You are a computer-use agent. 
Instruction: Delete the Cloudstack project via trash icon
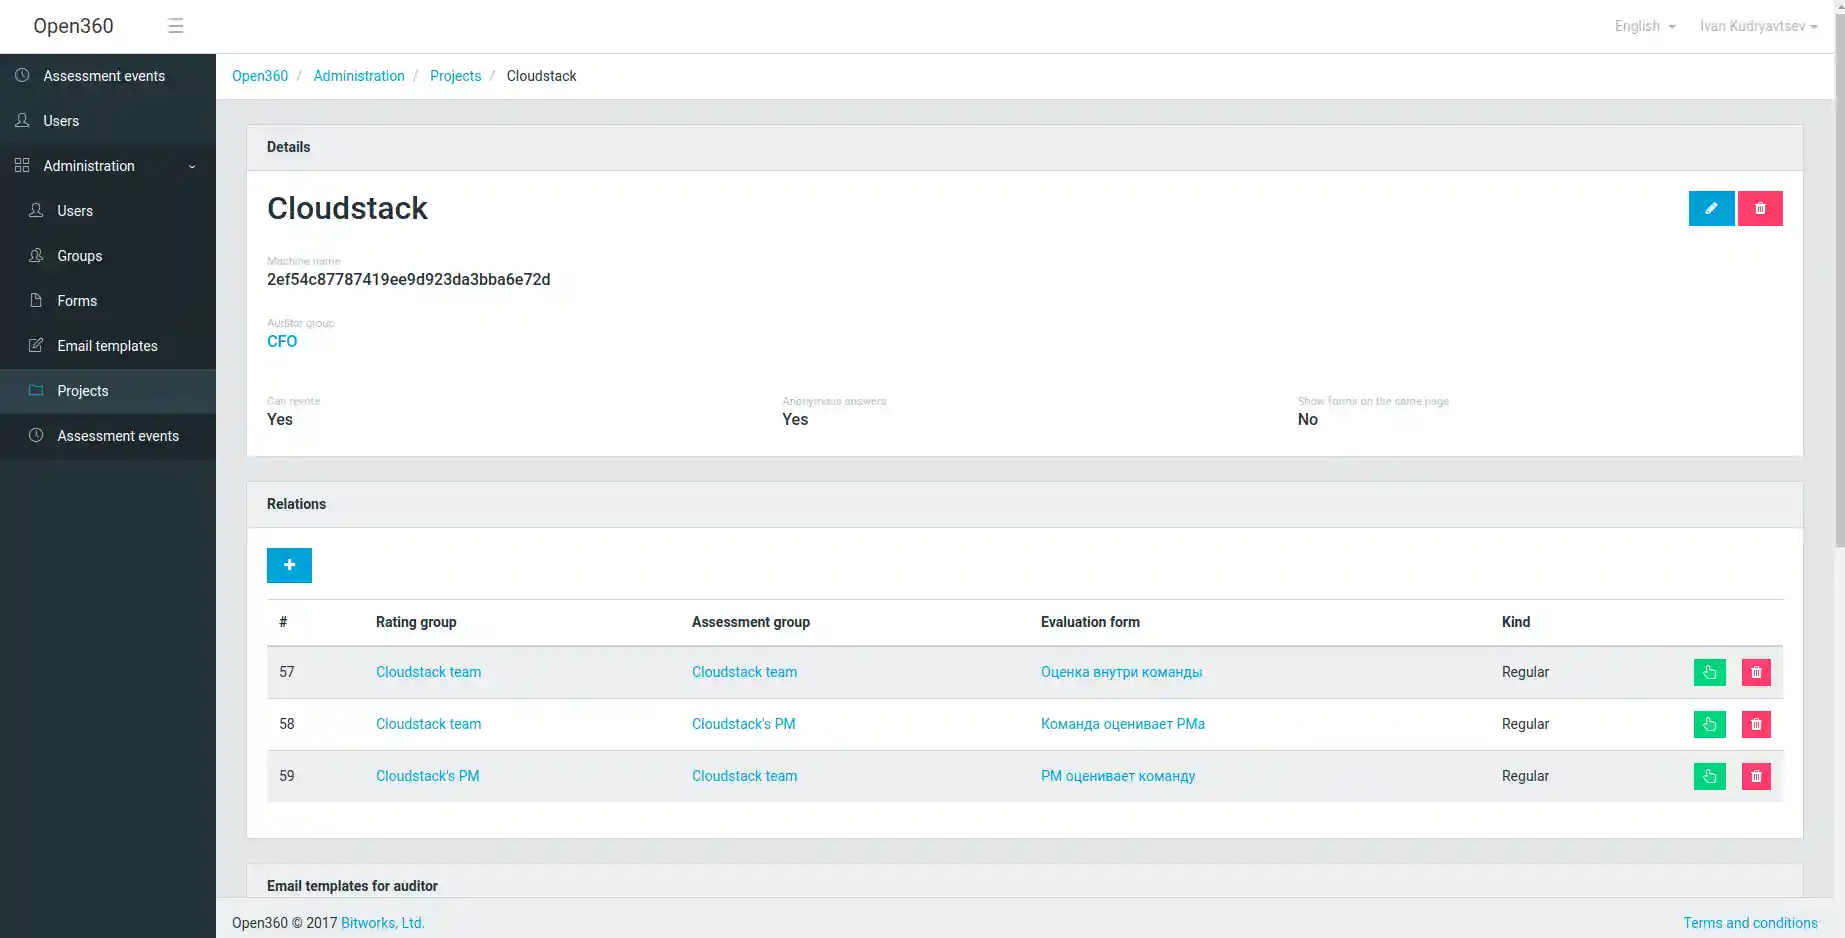tap(1760, 208)
